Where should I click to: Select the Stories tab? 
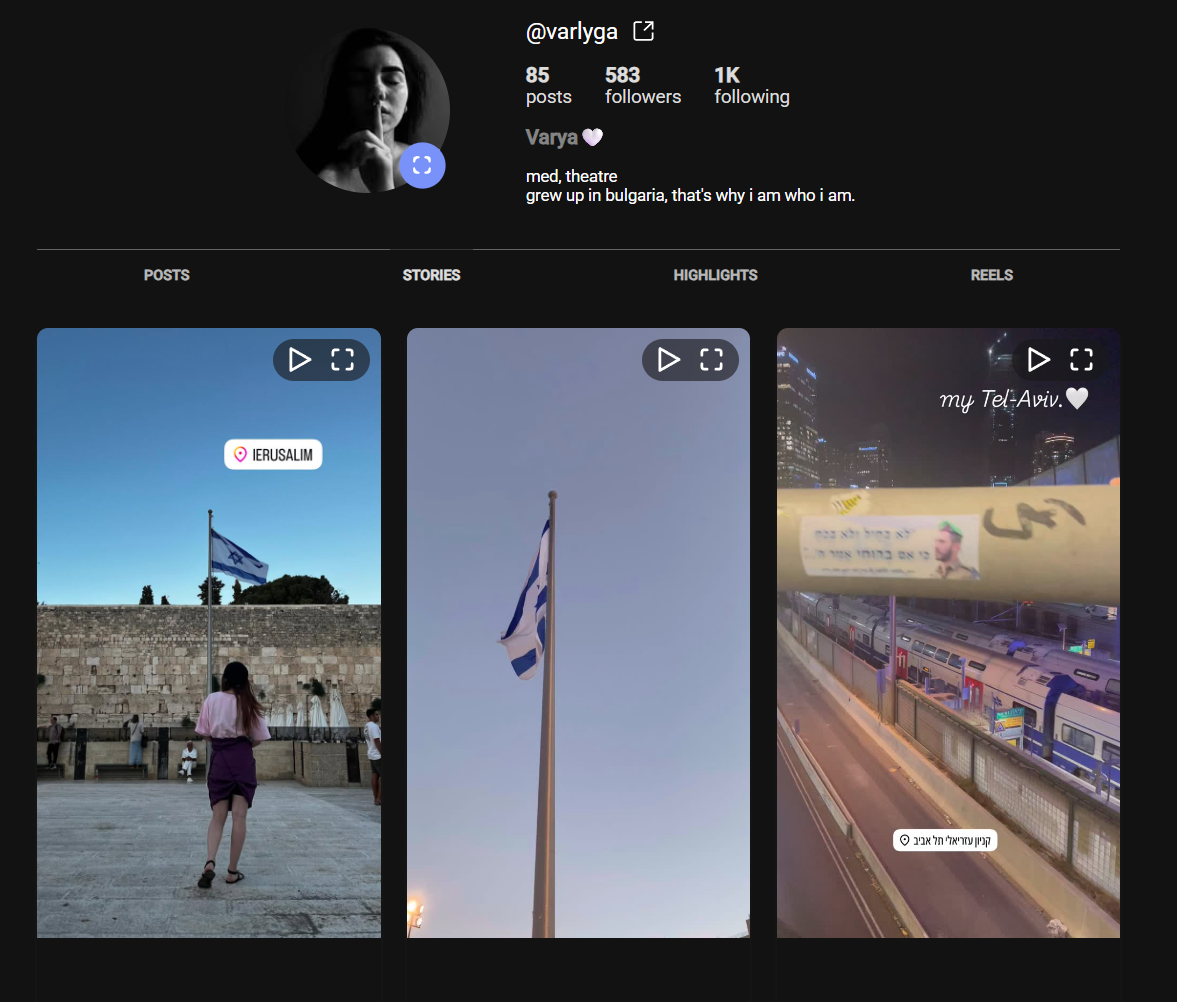[431, 275]
